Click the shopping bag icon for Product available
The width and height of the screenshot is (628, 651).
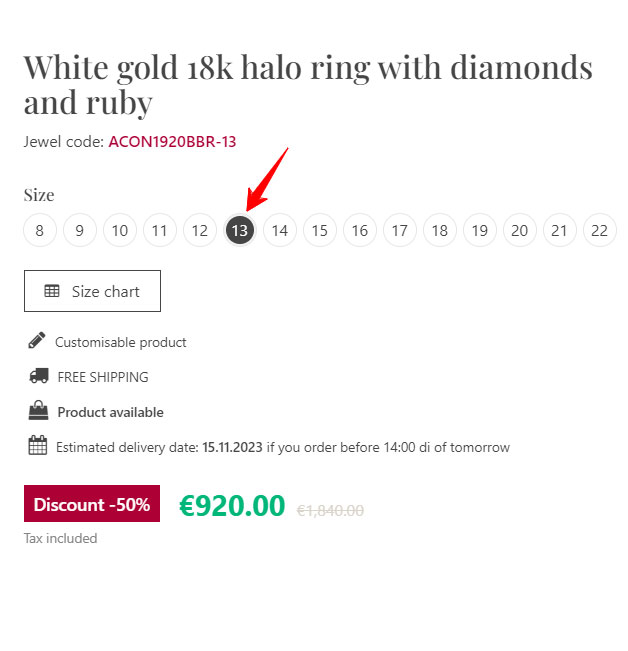[38, 411]
